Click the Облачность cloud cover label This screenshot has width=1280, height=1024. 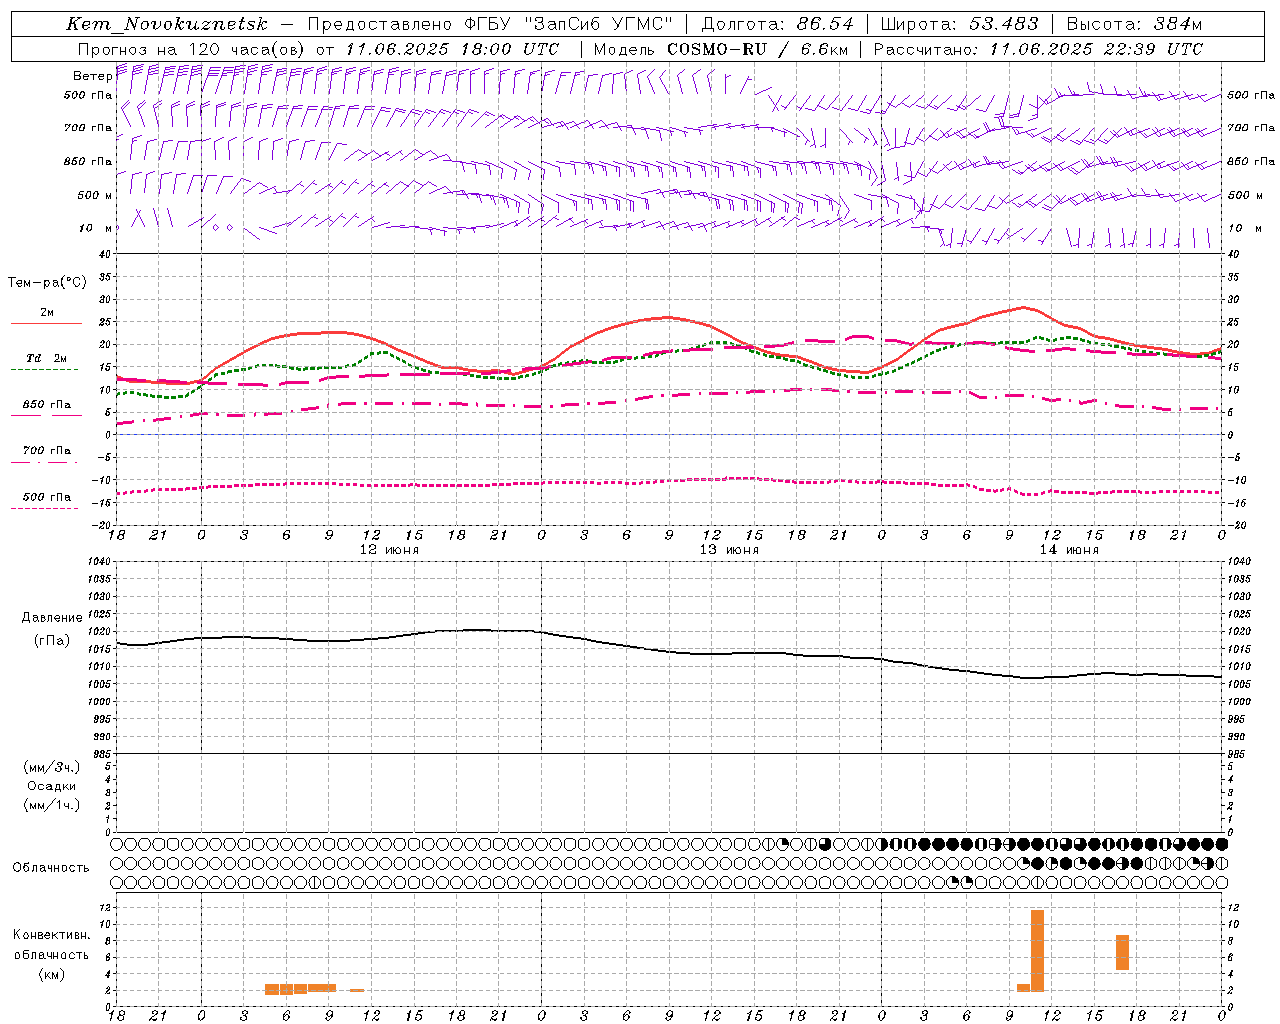tap(51, 868)
